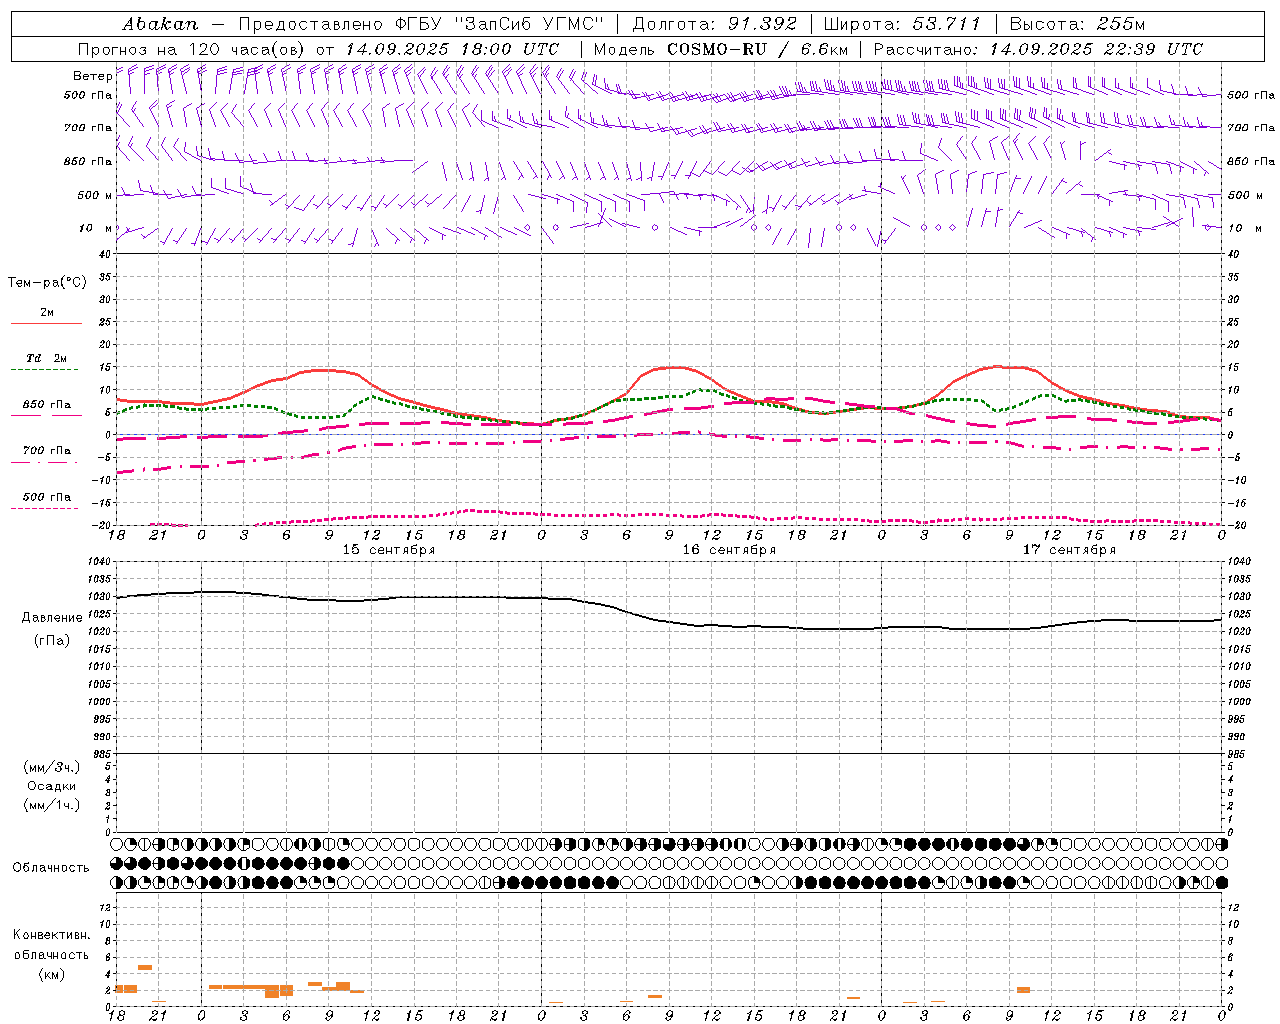Click the "Широта: 53.711" header field
Screen dimensions: 1280x1024
tap(902, 24)
